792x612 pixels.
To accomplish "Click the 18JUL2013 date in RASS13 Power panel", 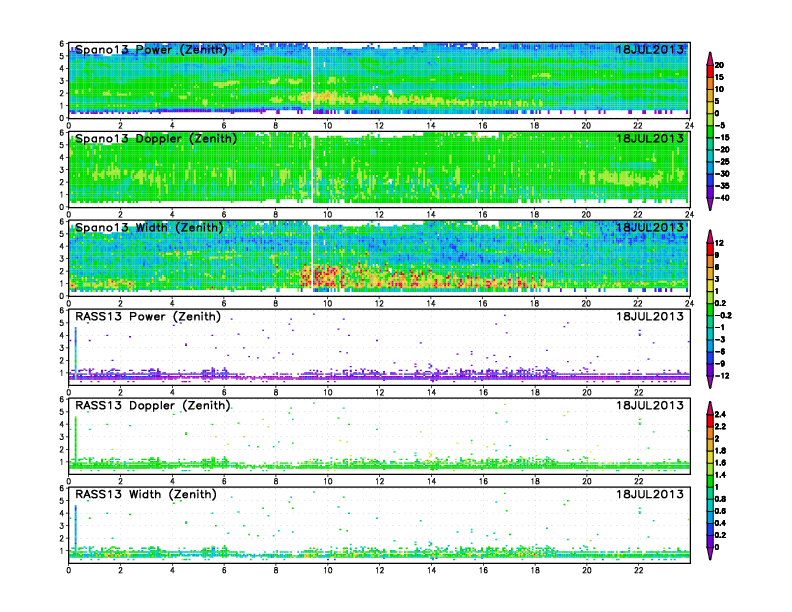I will [x=650, y=317].
